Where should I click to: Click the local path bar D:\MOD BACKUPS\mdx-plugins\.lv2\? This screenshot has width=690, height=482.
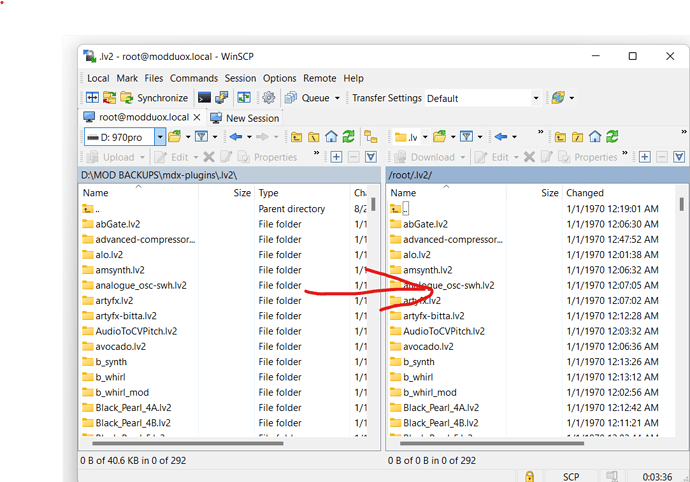pyautogui.click(x=229, y=175)
